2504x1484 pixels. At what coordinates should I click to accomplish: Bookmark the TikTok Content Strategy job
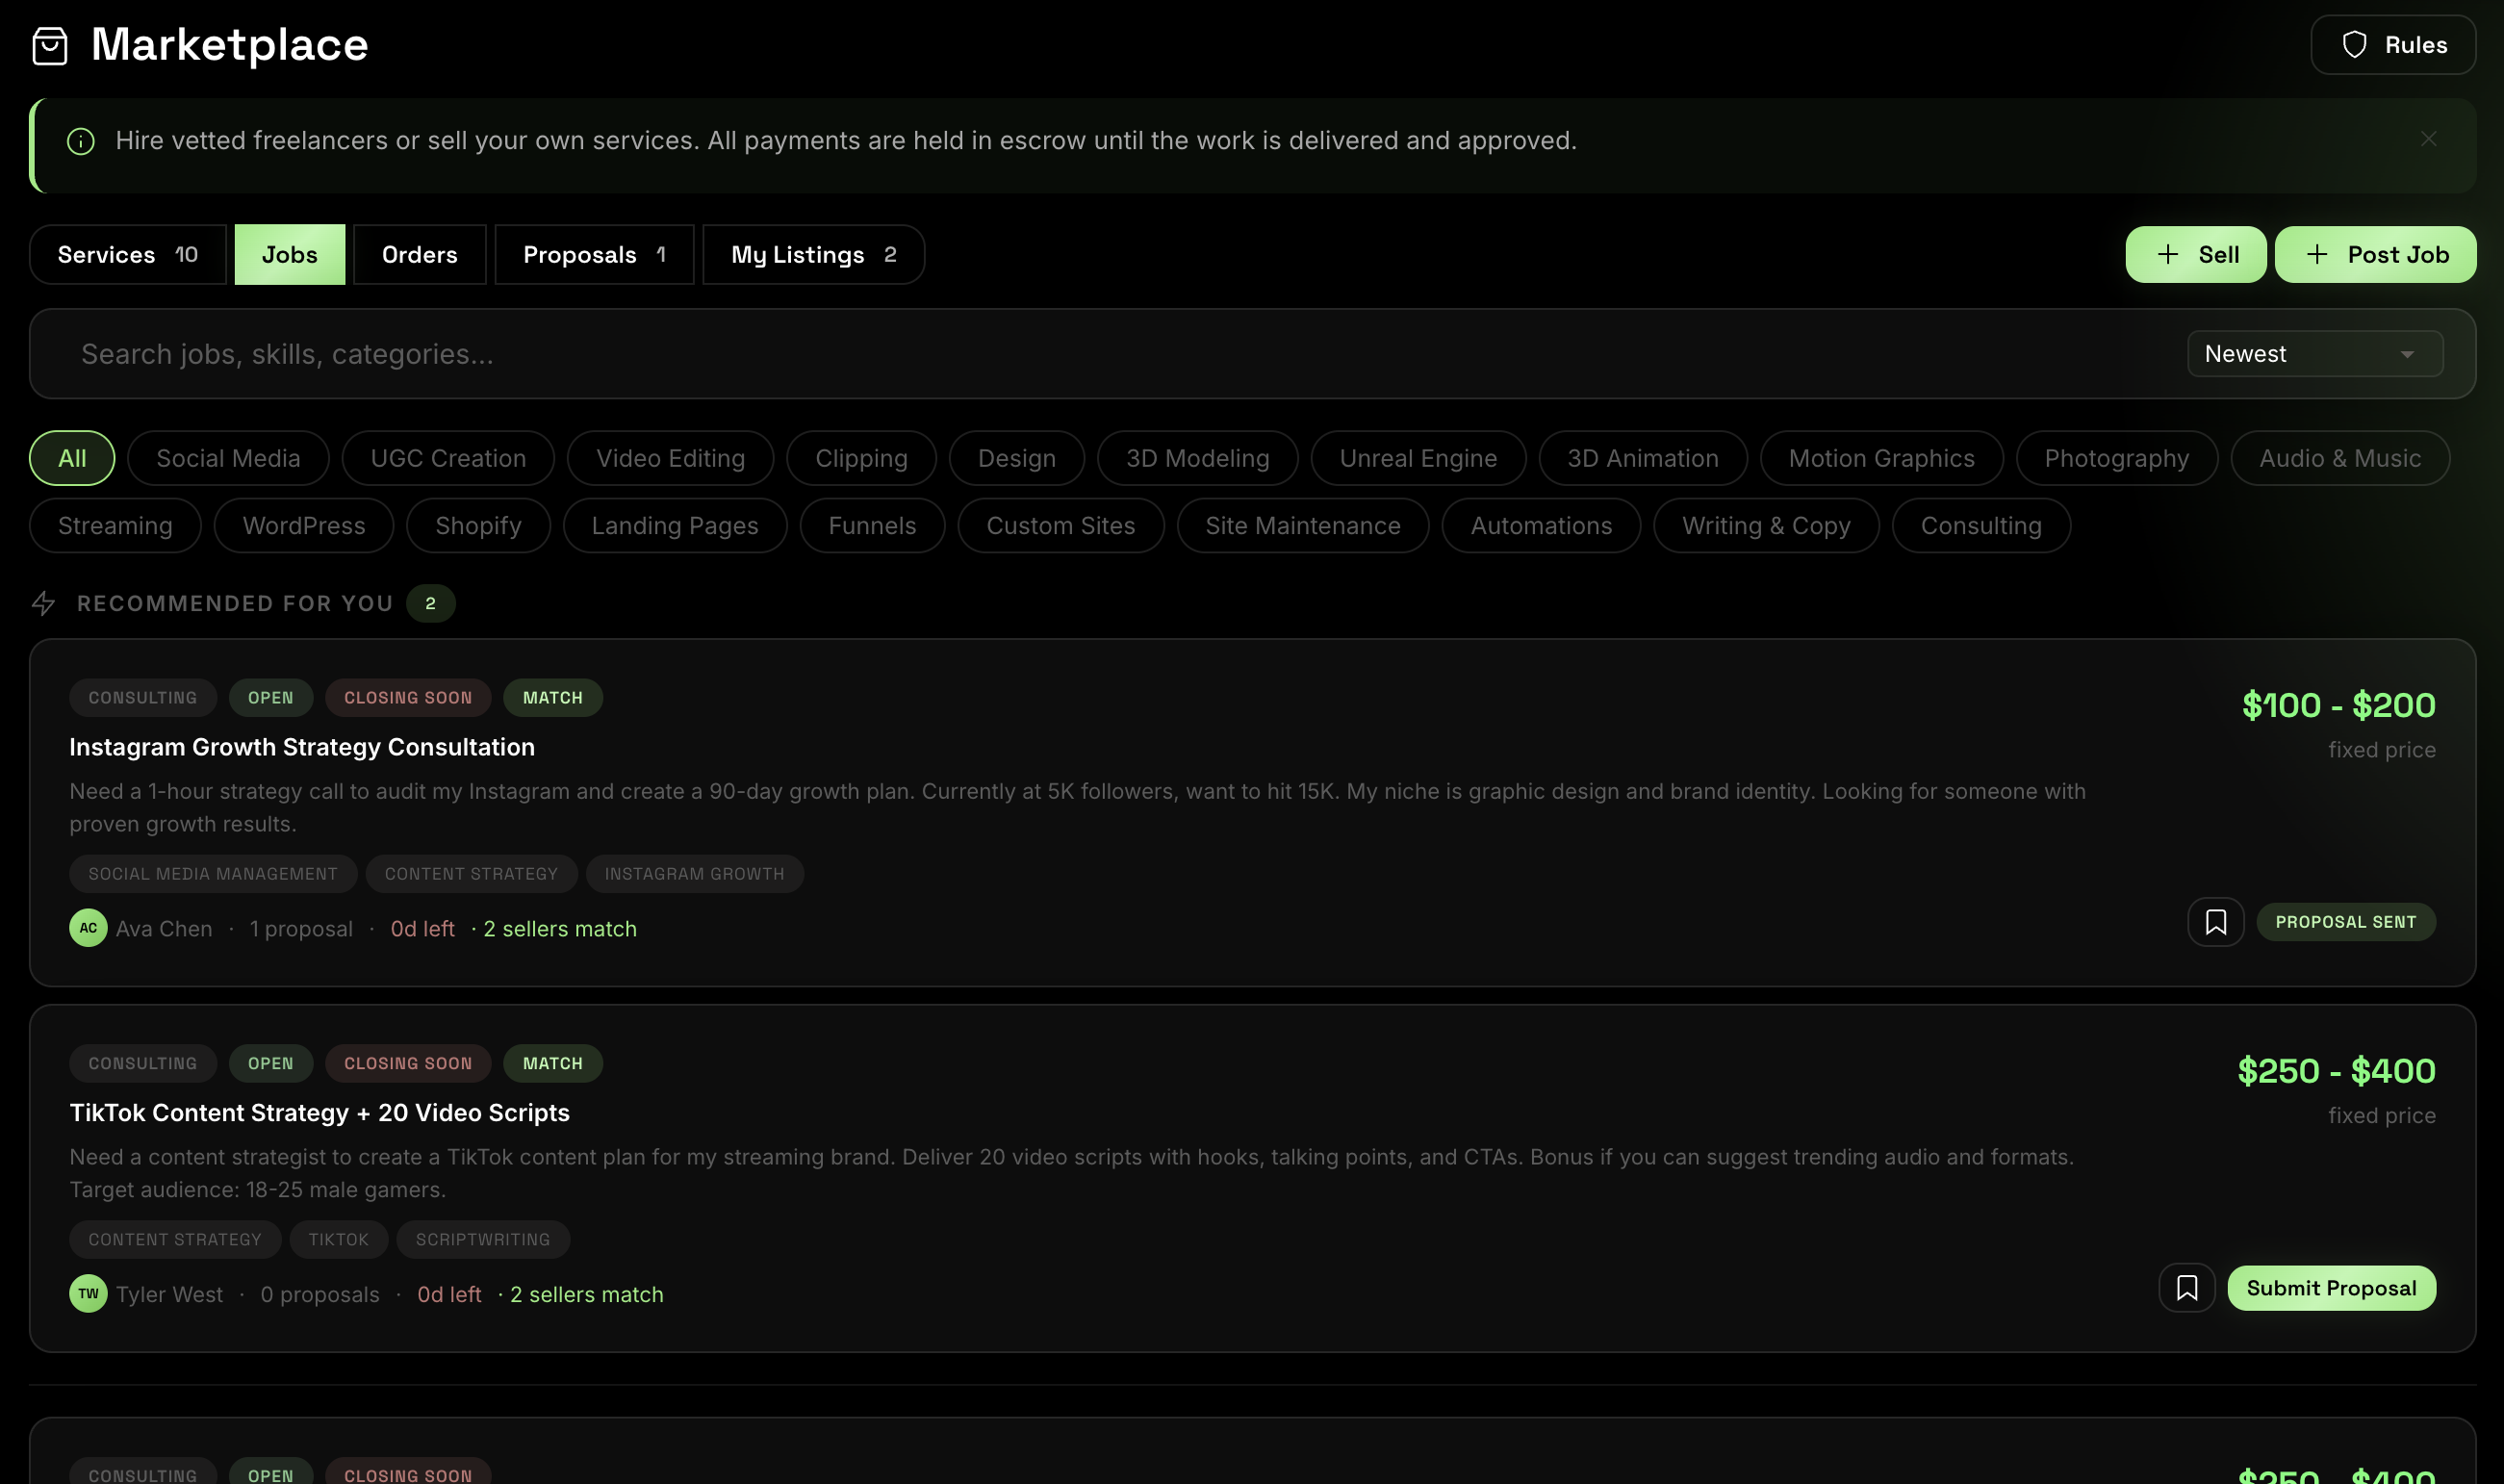[2186, 1288]
